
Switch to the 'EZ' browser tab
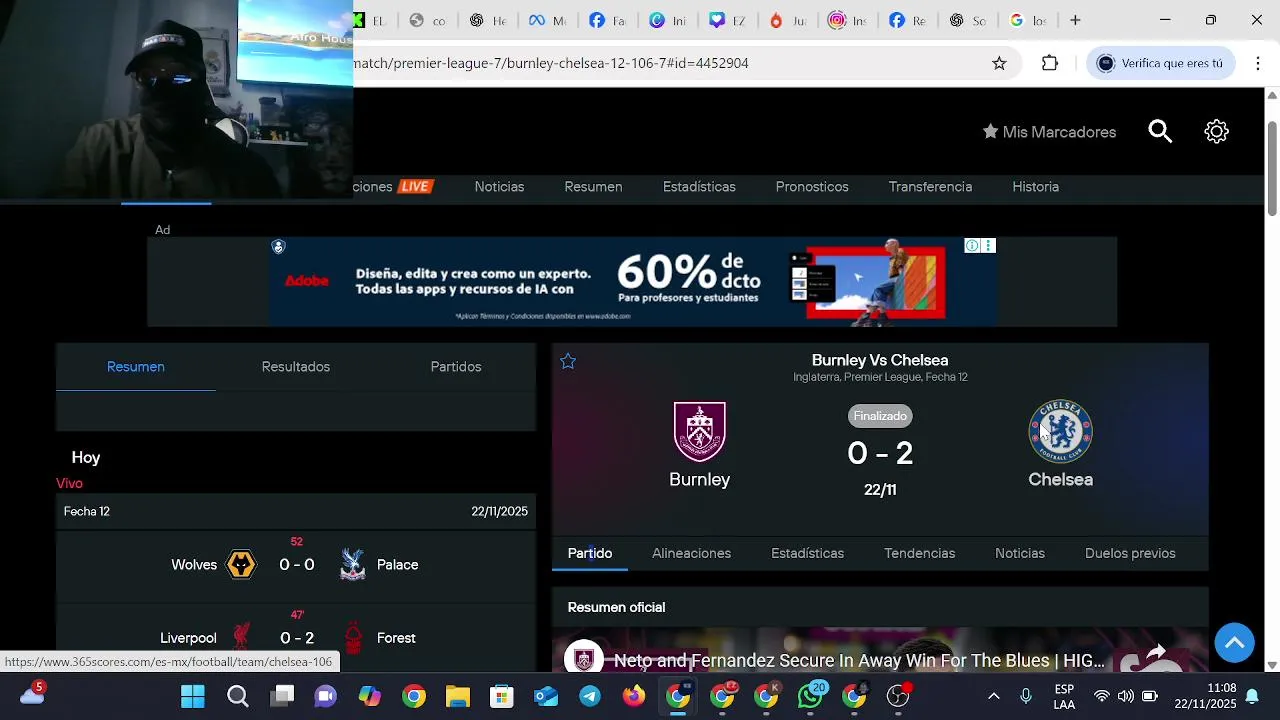(x=727, y=20)
